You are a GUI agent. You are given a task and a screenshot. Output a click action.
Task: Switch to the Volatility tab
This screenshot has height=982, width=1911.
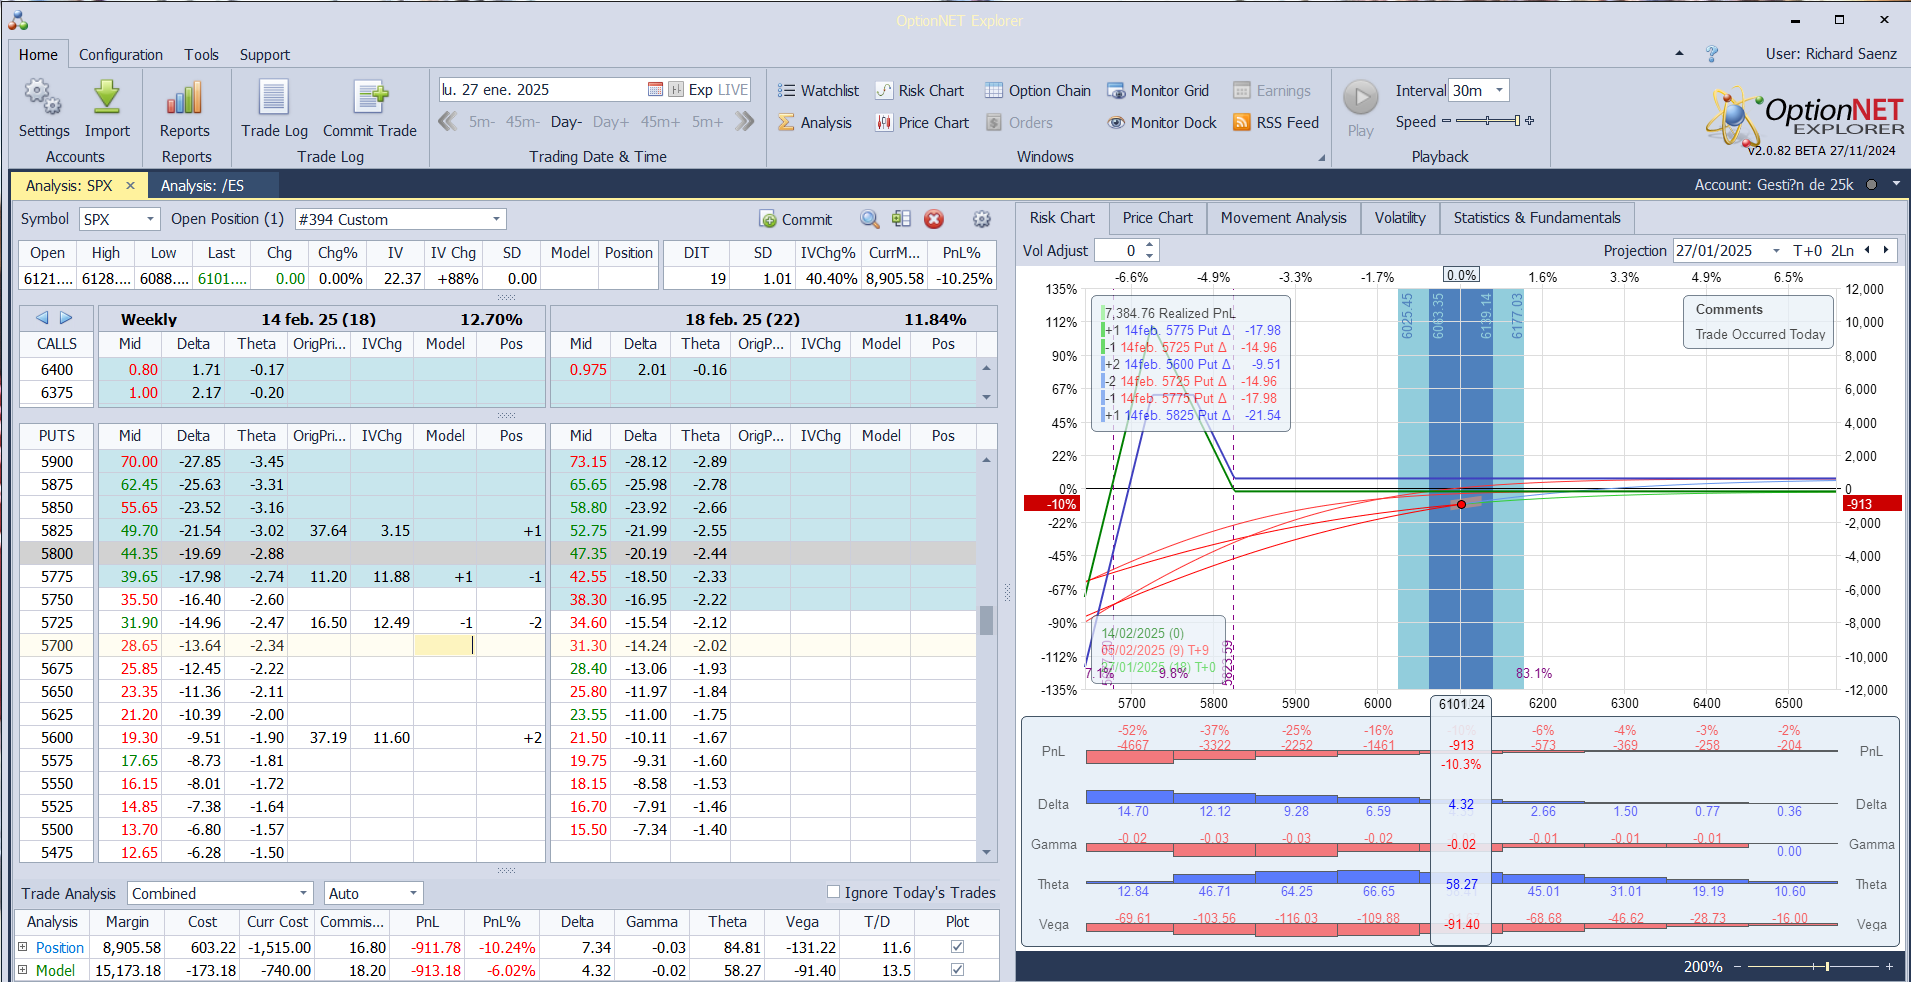(x=1400, y=218)
